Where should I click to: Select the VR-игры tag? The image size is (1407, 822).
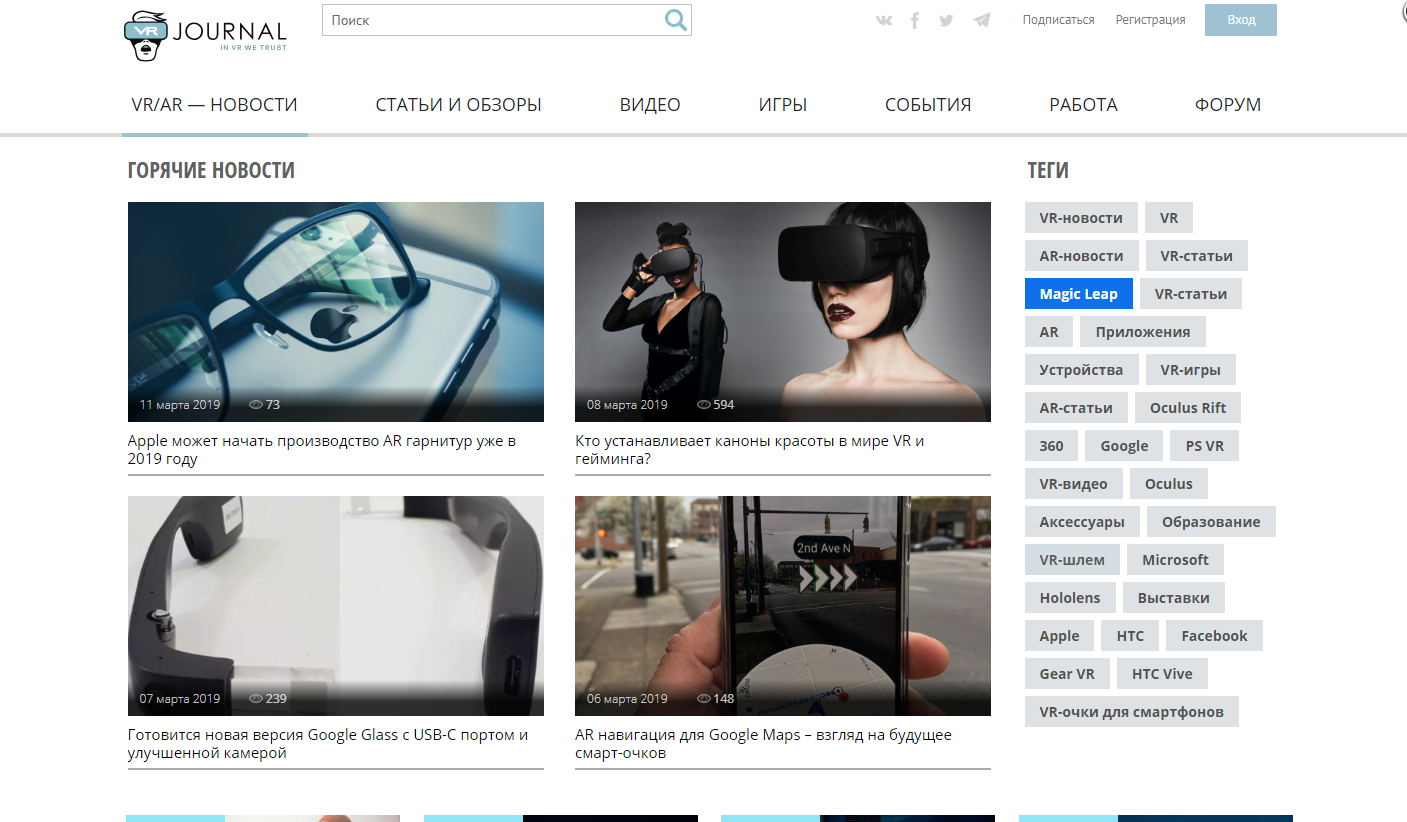tap(1191, 370)
